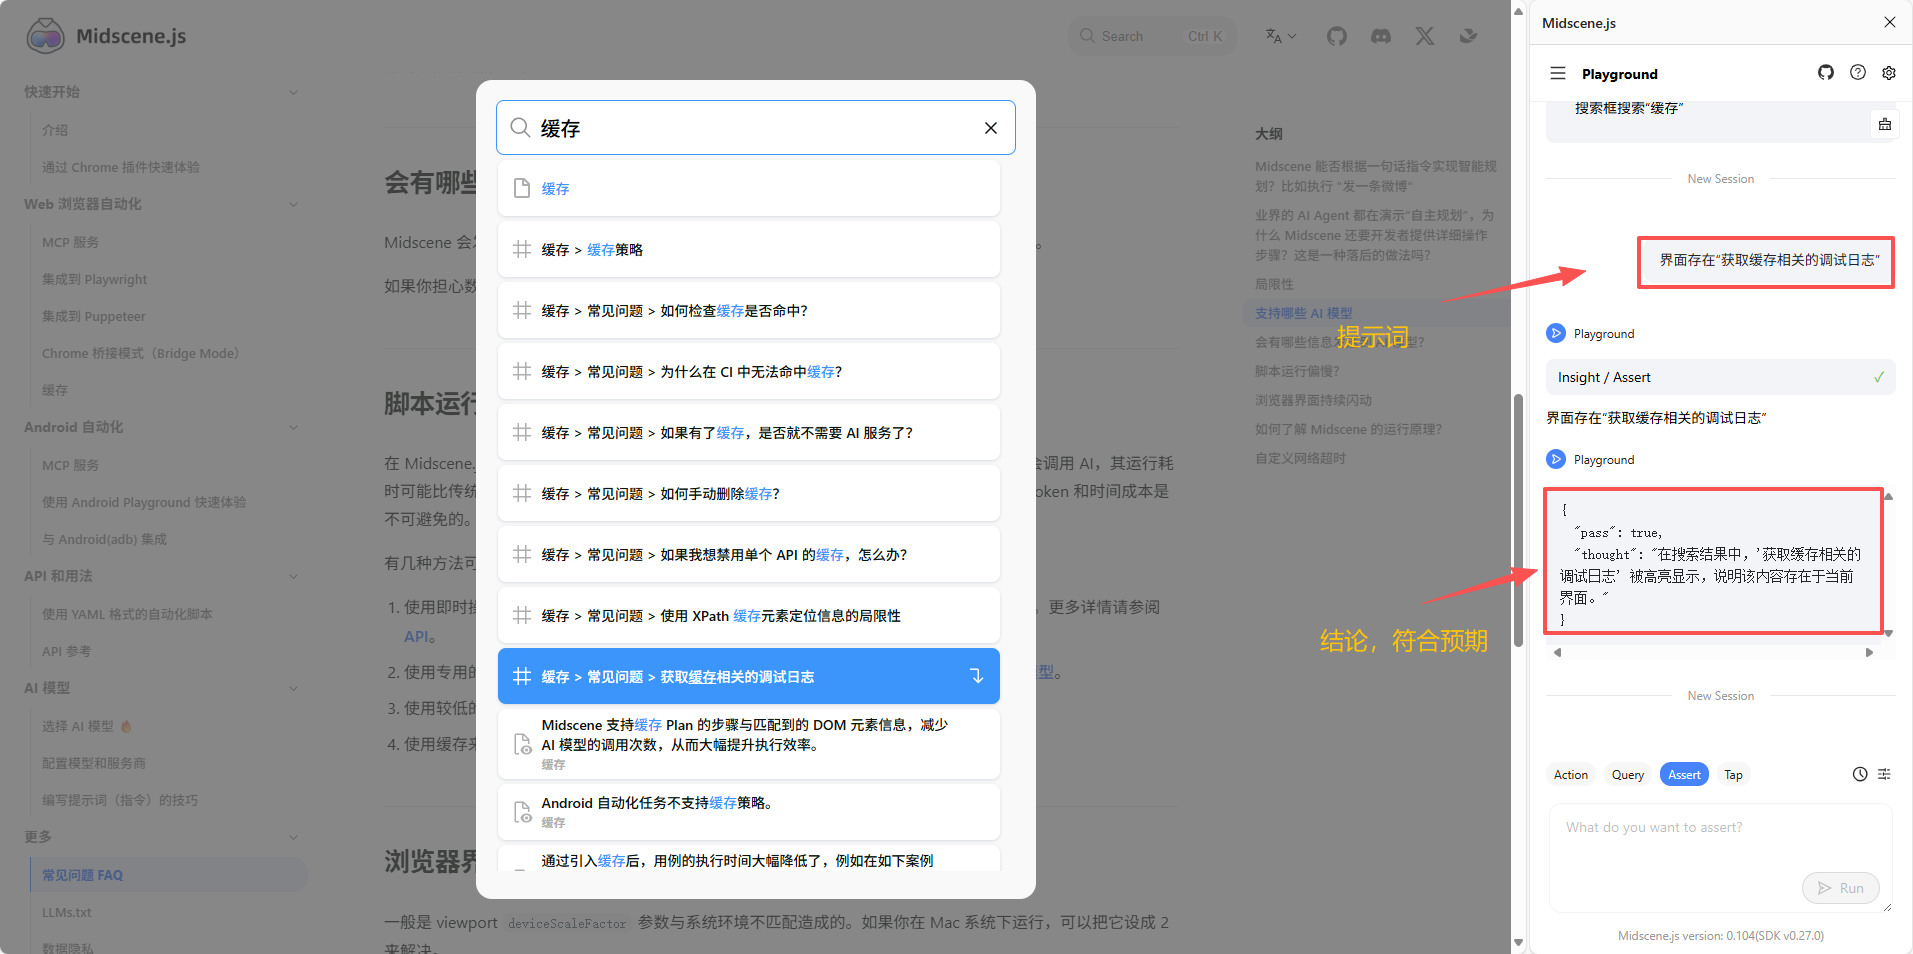Click the Midscene.js logo
Image resolution: width=1913 pixels, height=954 pixels.
[x=106, y=36]
